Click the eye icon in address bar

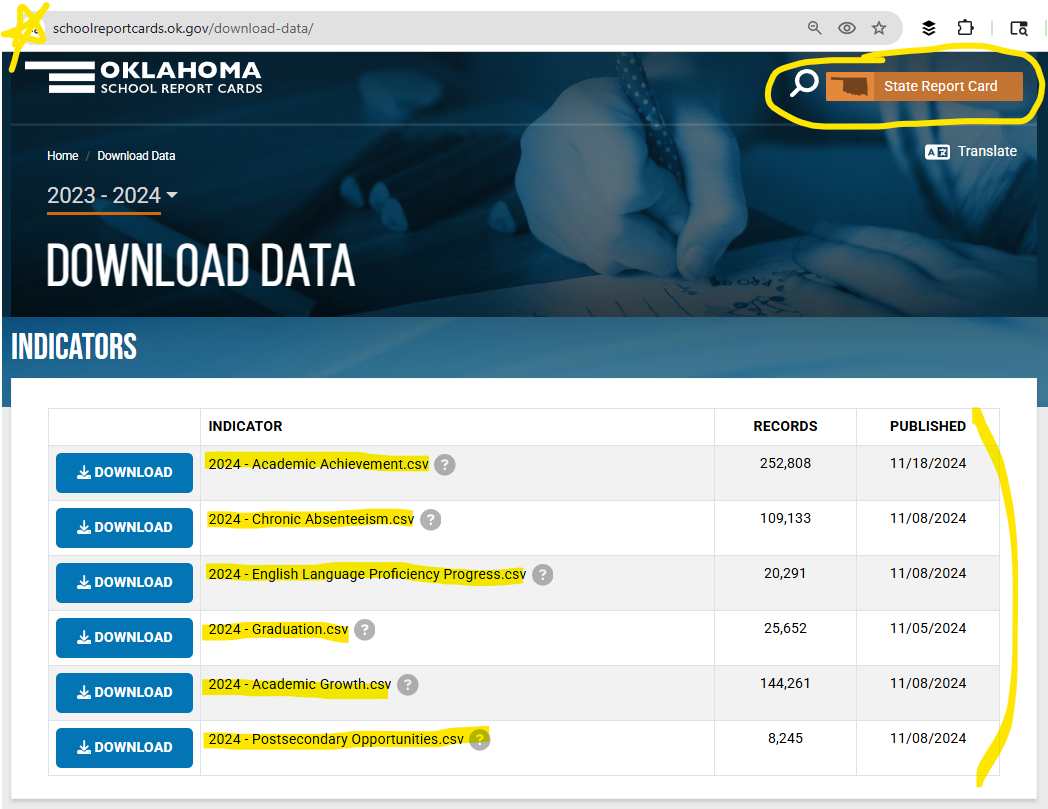[847, 28]
